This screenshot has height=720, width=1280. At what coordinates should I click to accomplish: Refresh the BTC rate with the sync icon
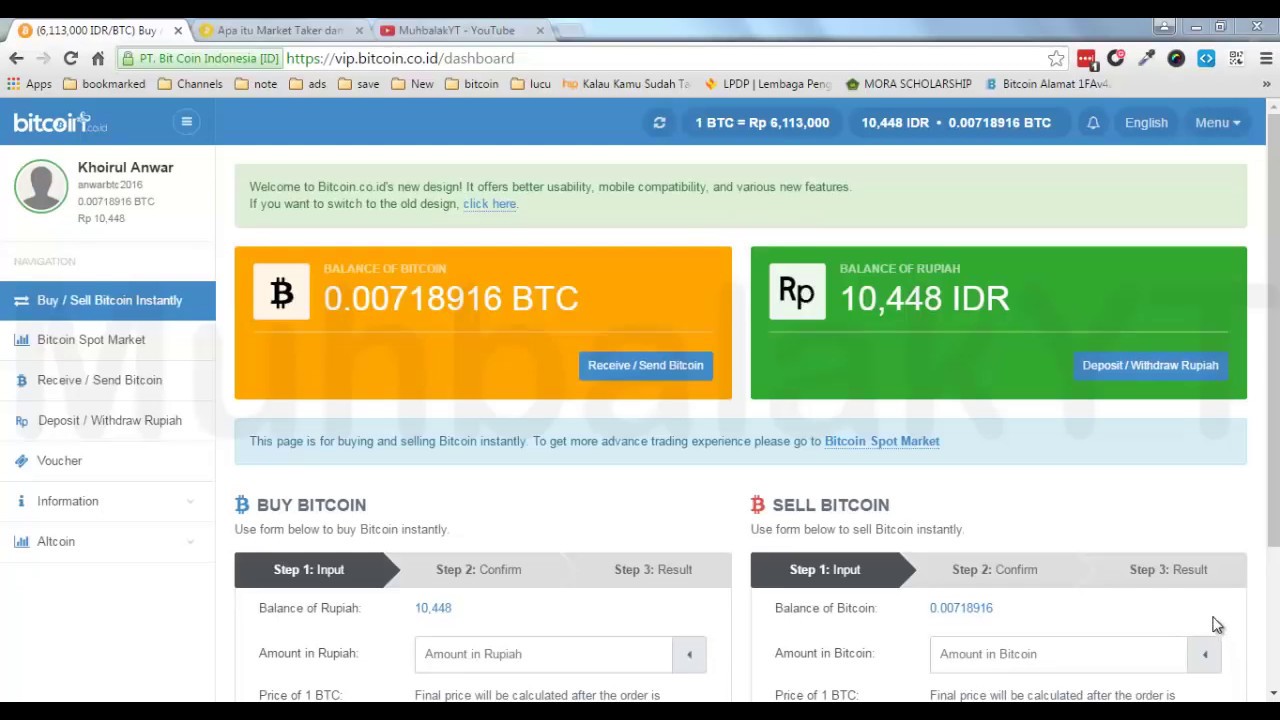659,123
